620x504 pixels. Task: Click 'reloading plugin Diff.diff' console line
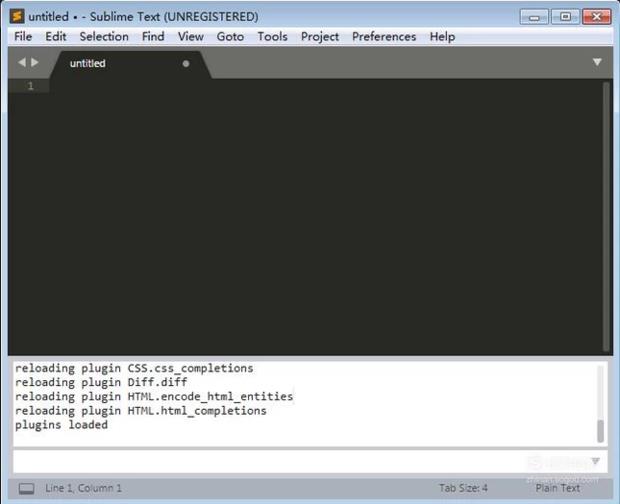101,382
